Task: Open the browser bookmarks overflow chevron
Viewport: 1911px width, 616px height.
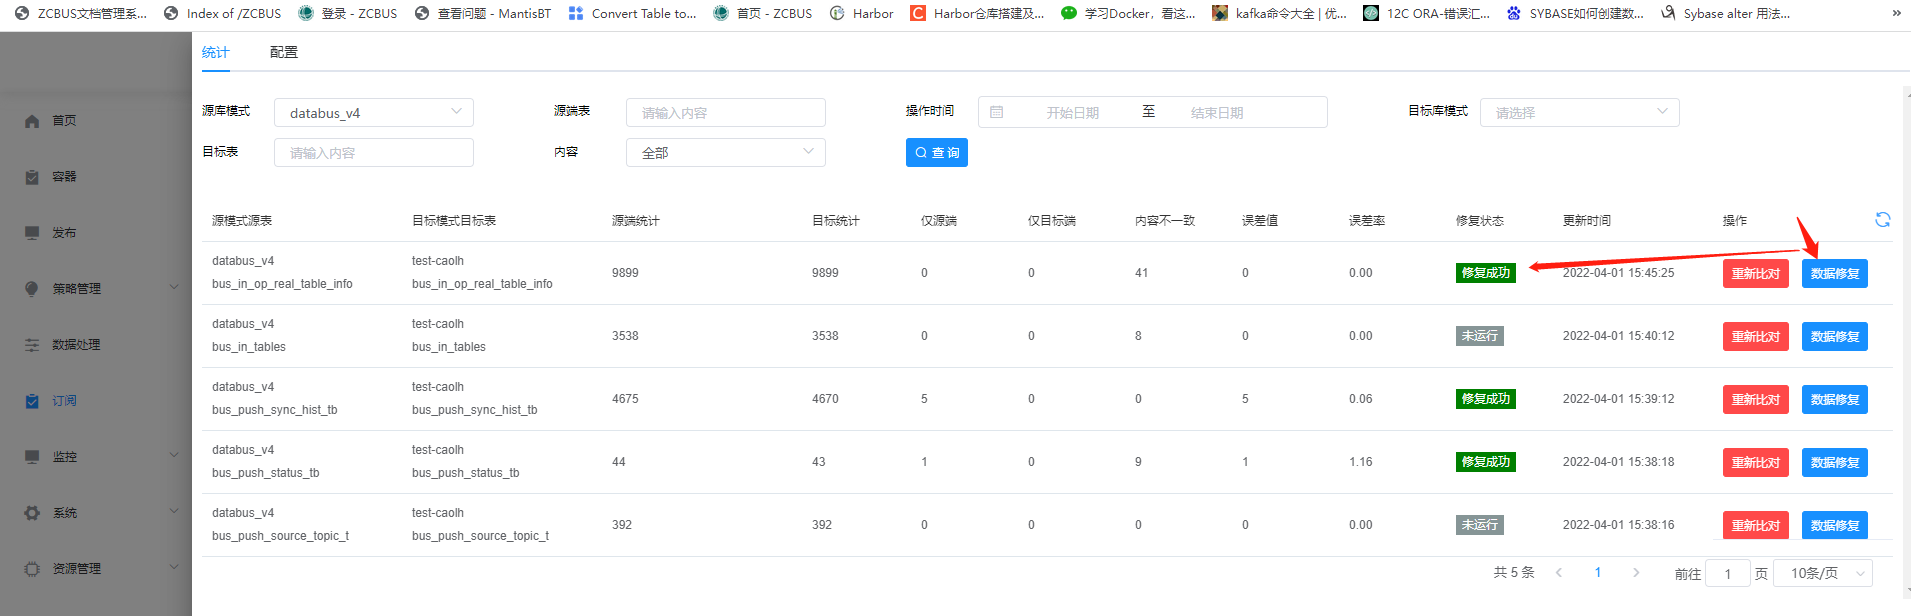Action: [x=1896, y=13]
